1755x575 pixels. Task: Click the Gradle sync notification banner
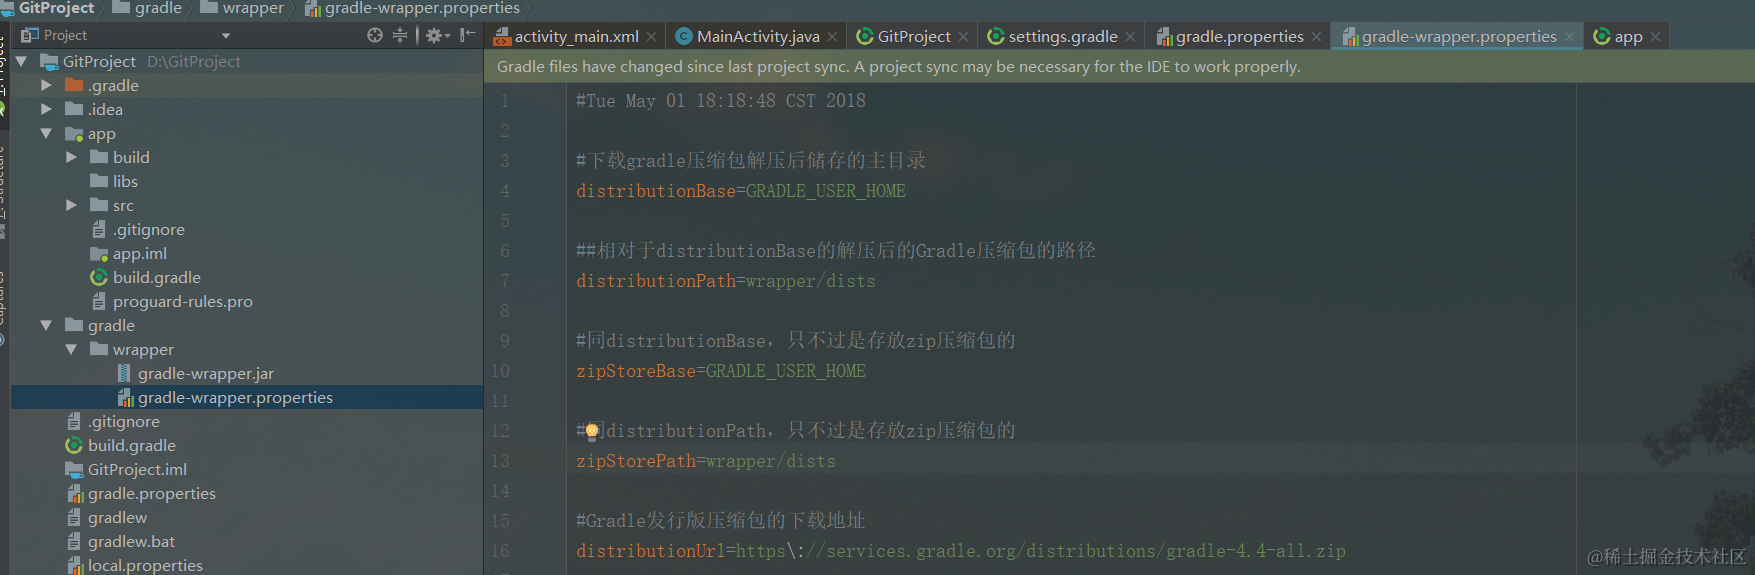click(1119, 67)
